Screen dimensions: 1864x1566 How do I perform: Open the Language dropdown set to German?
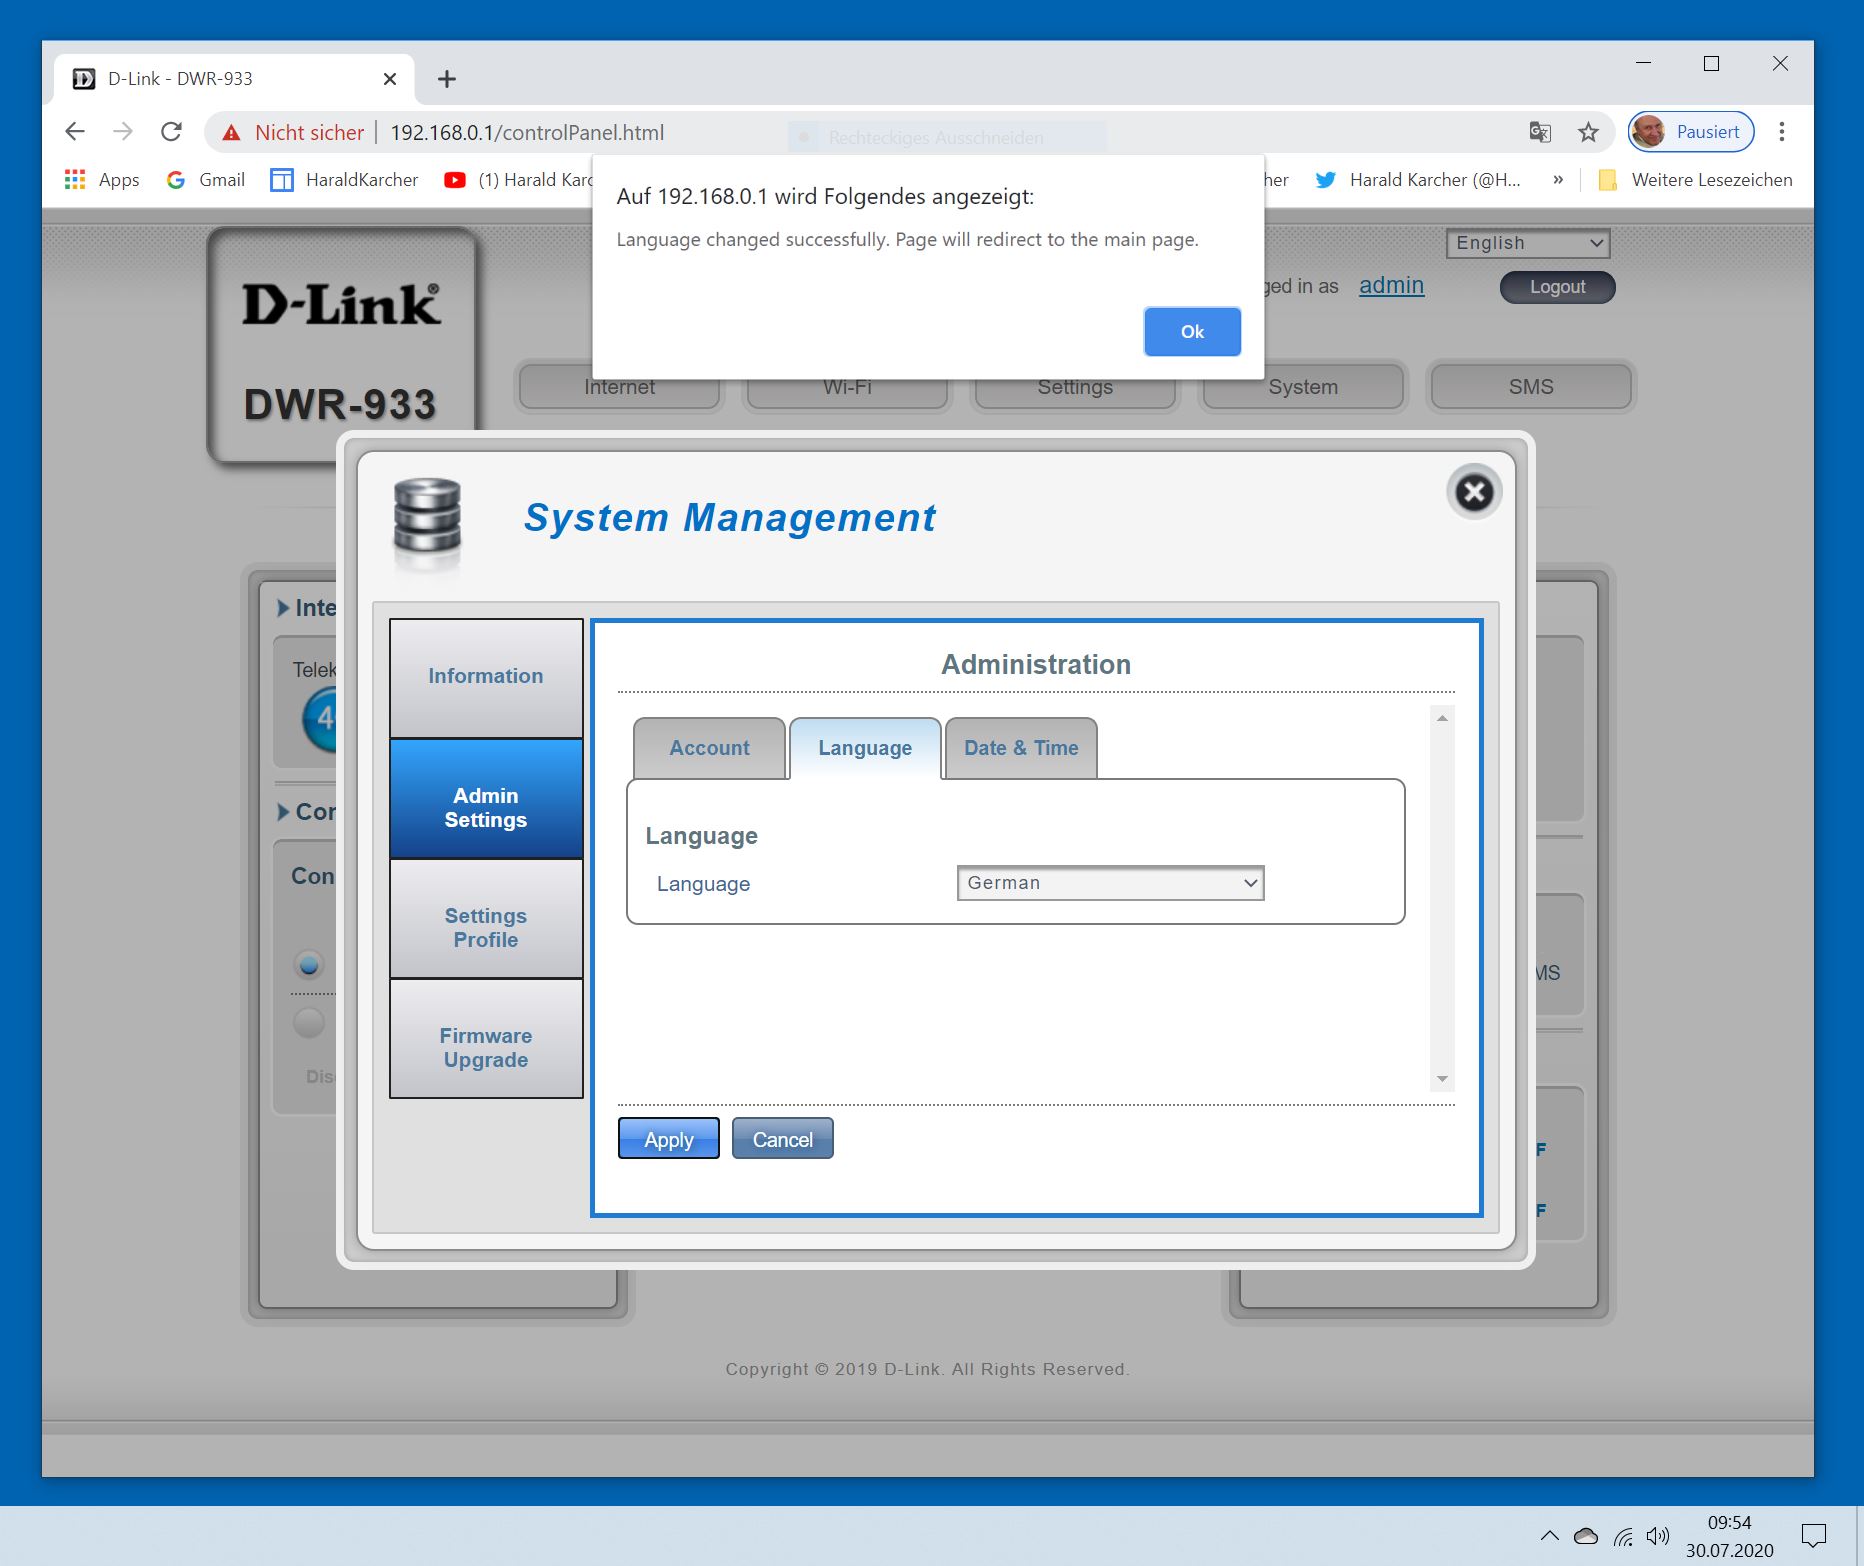[x=1110, y=883]
